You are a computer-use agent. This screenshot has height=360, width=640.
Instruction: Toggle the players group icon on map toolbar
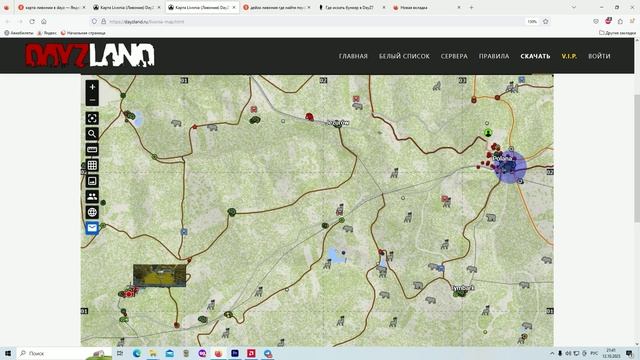[92, 196]
